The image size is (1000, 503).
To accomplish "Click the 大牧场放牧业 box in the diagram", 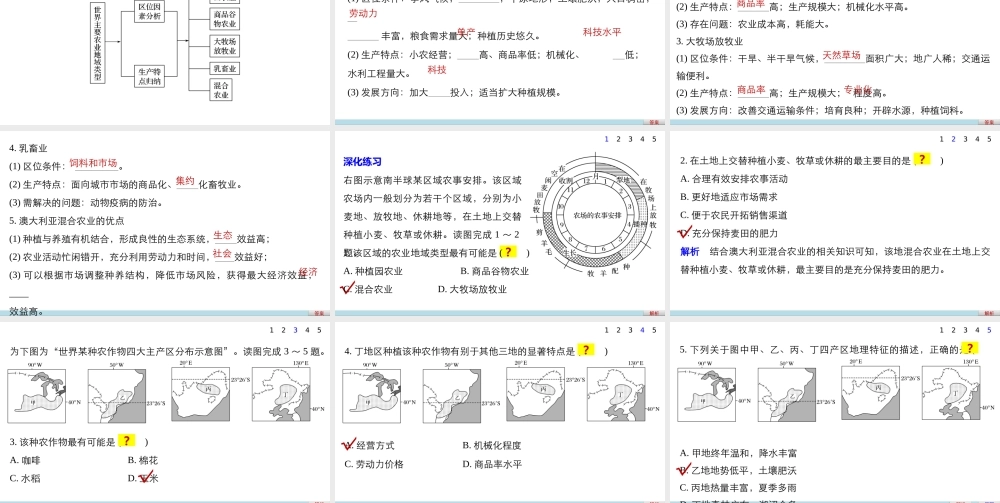I will coord(224,45).
